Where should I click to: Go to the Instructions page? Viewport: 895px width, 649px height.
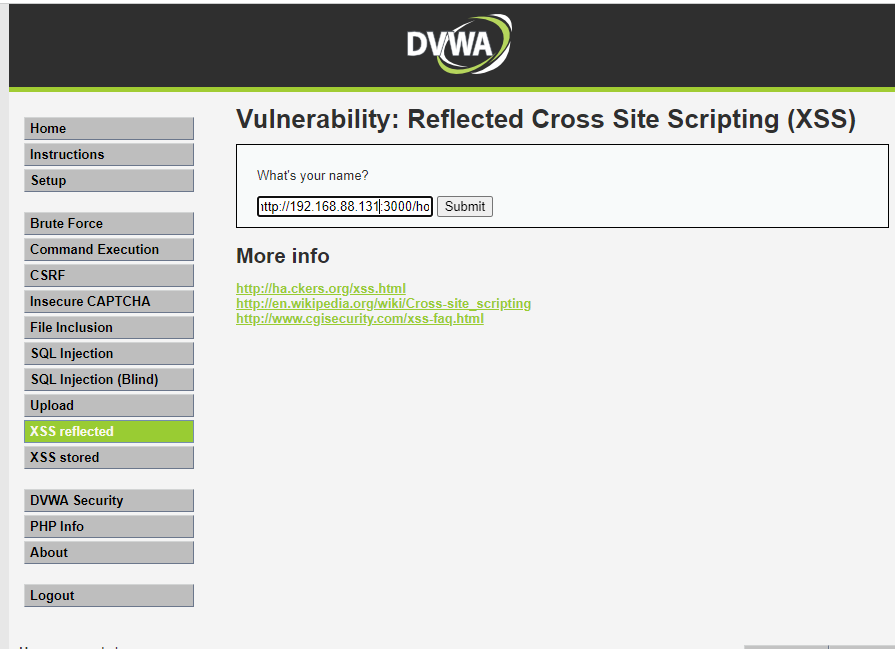(108, 154)
